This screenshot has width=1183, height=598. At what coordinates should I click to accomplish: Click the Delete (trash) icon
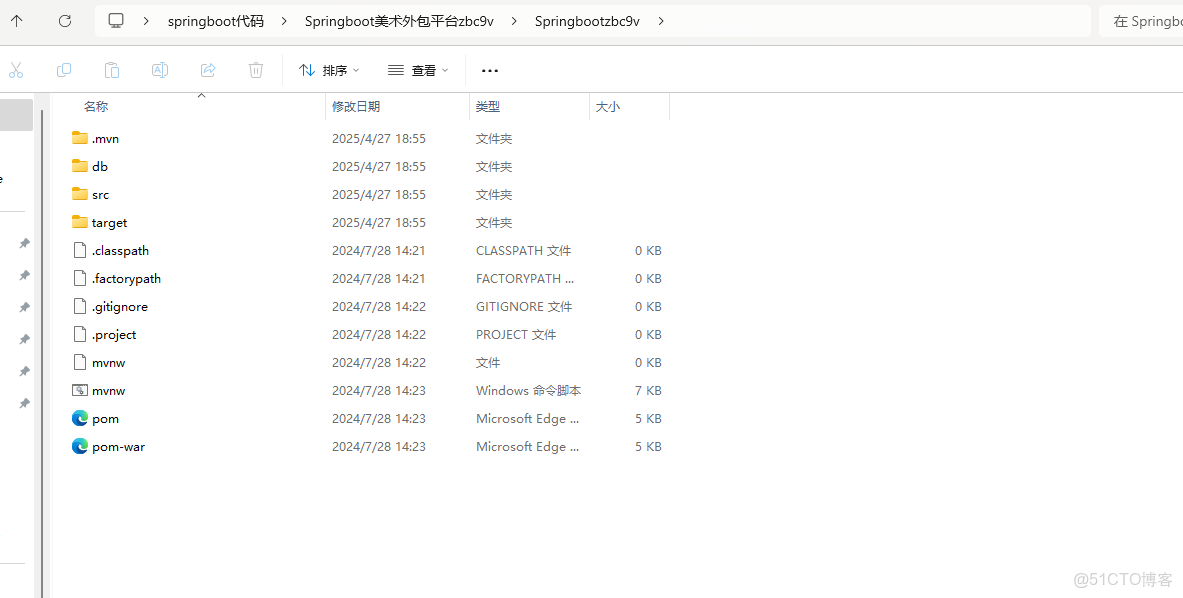coord(256,70)
